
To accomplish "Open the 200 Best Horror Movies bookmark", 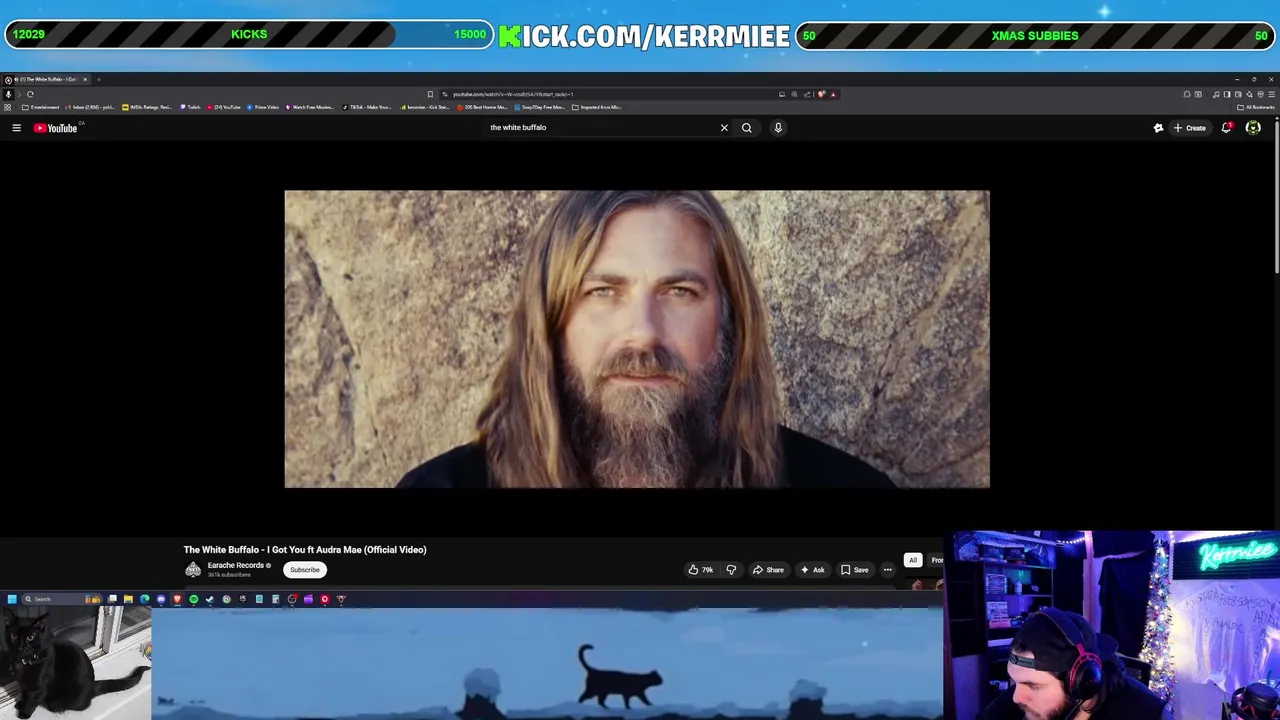I will 482,107.
